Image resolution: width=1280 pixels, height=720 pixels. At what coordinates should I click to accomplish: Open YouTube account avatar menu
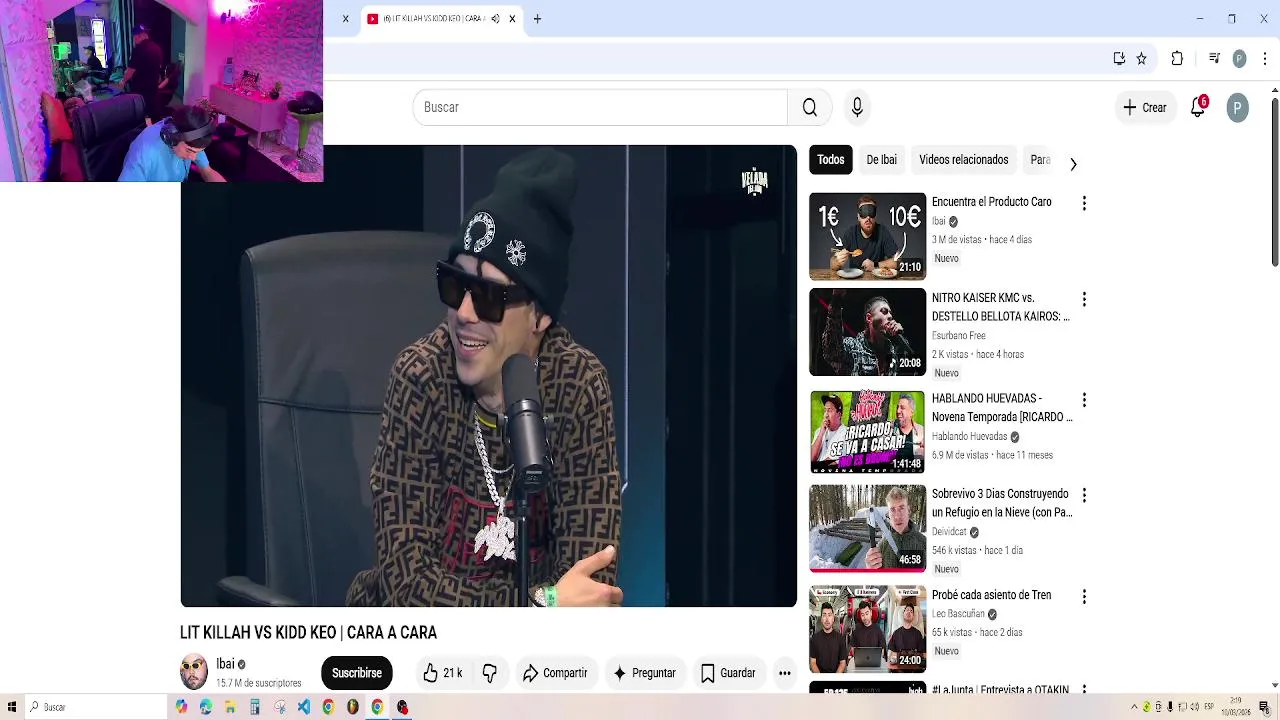pyautogui.click(x=1237, y=107)
